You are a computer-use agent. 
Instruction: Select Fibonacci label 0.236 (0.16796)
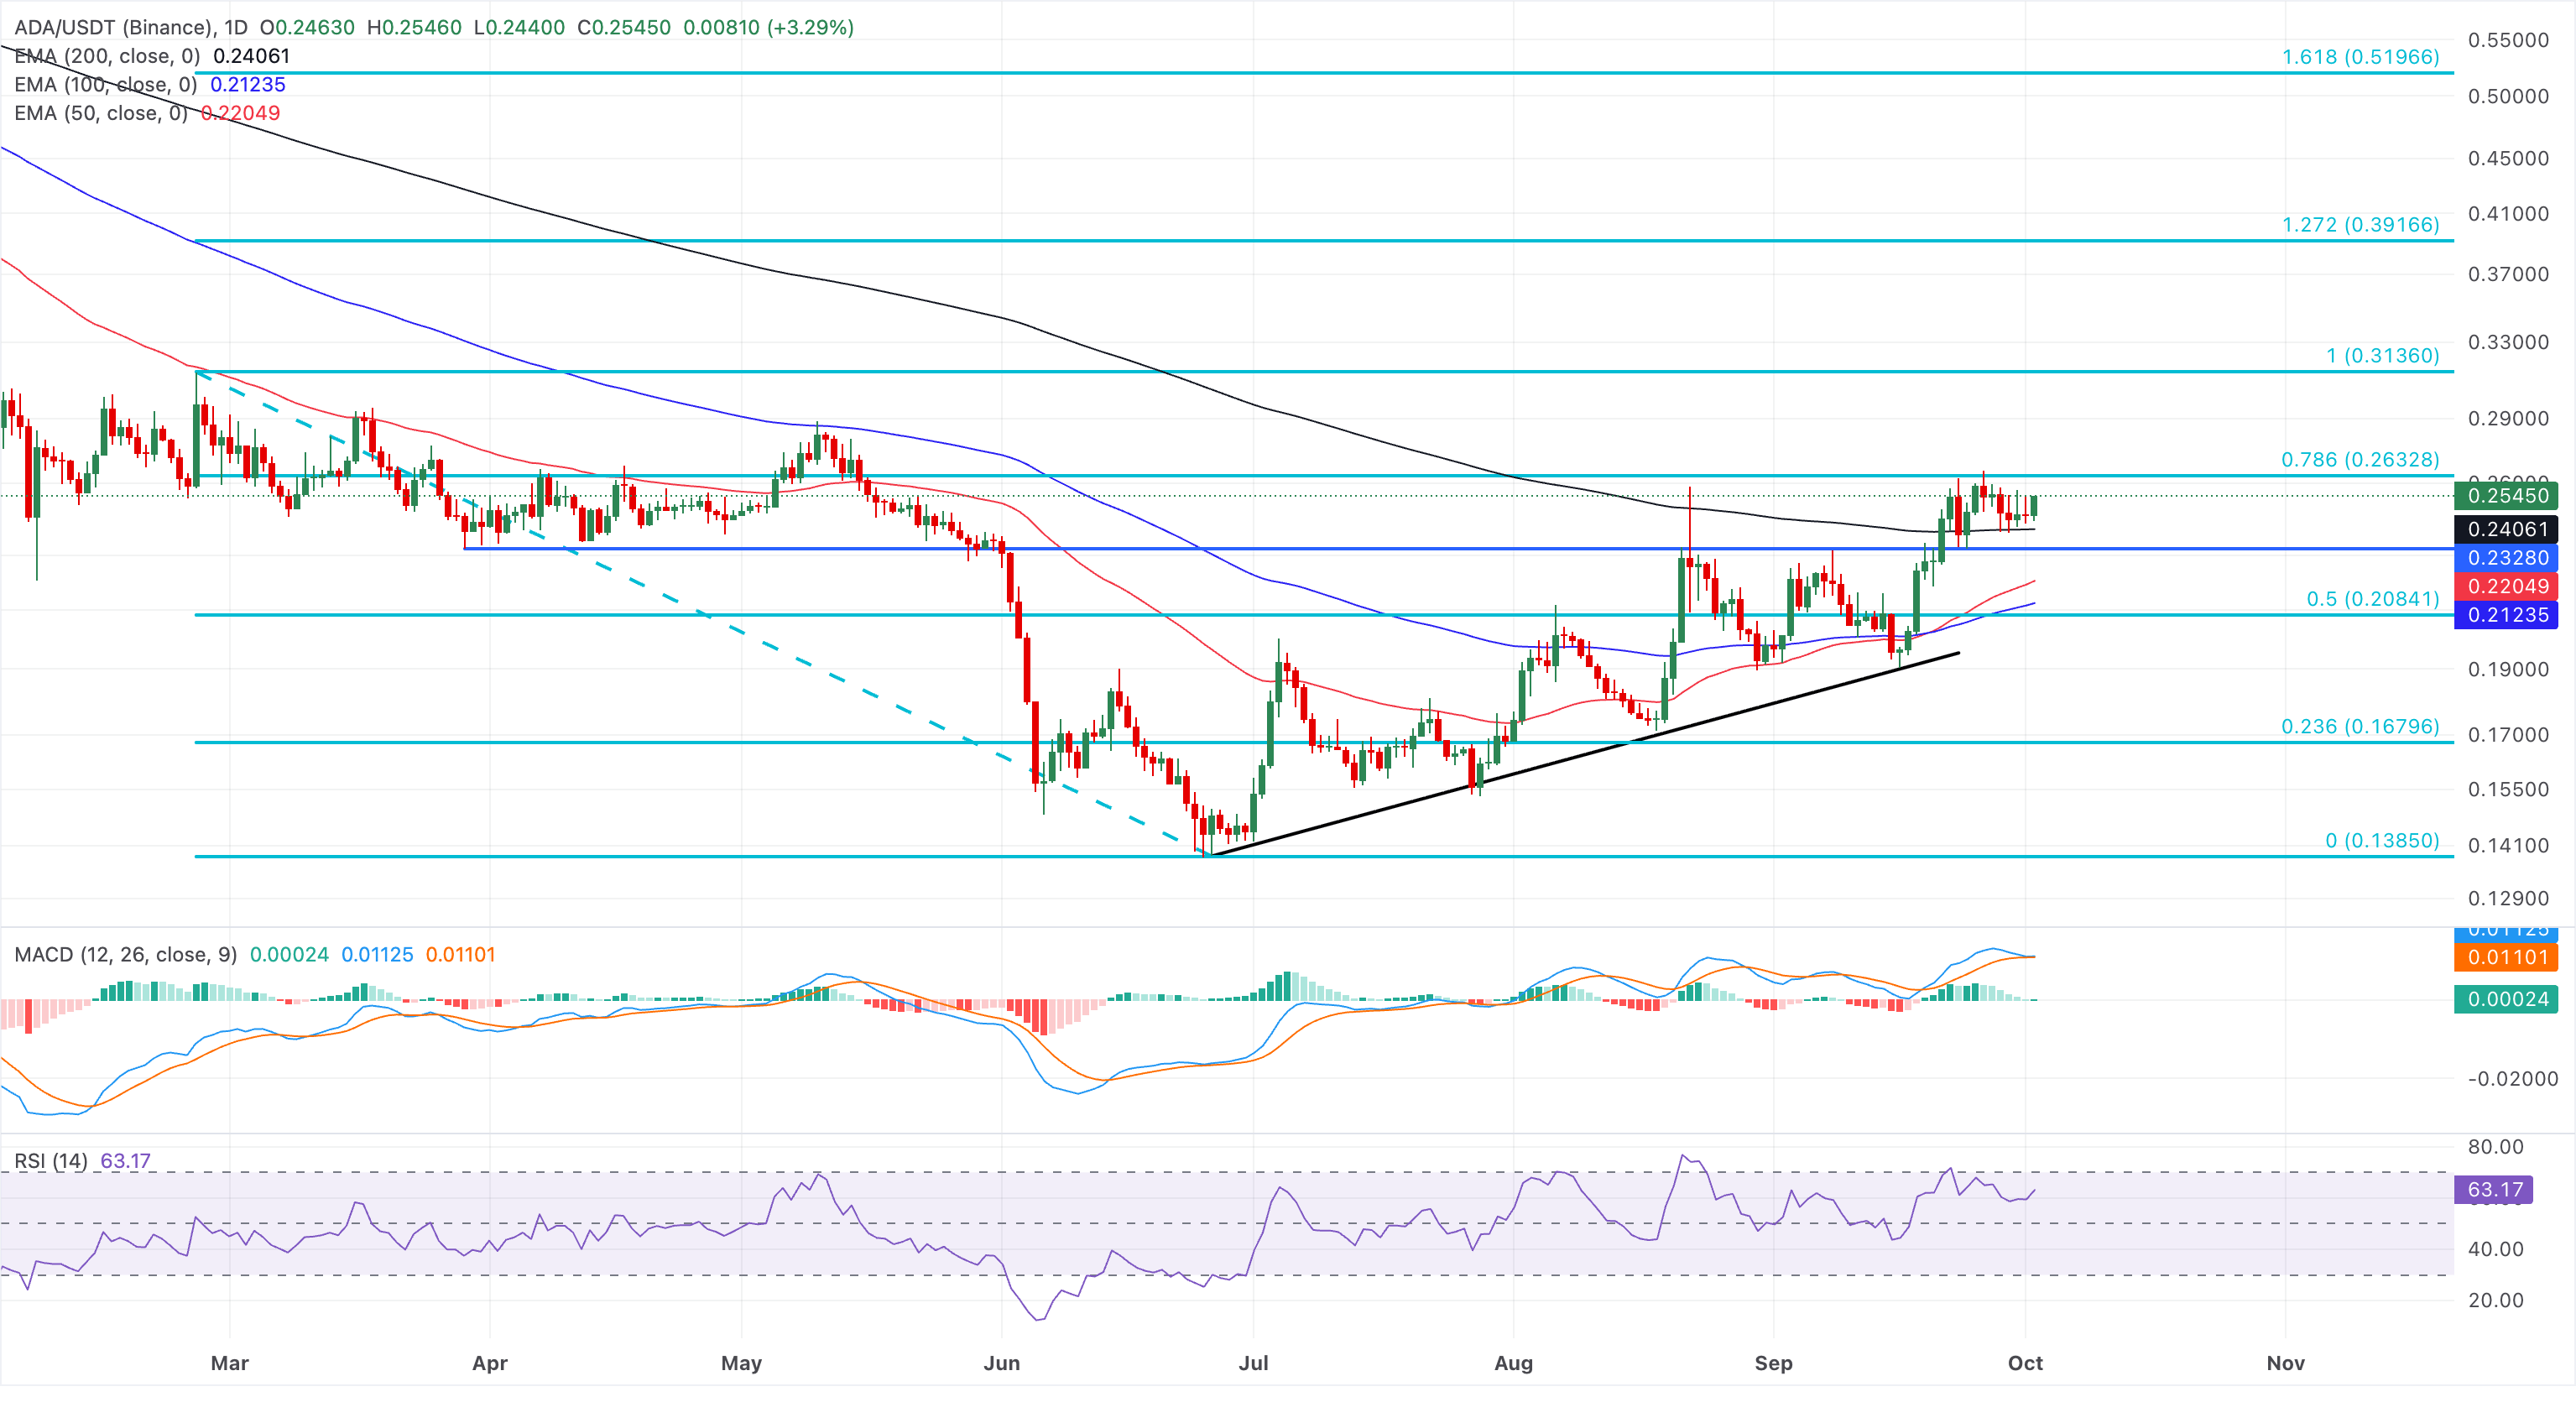[2360, 726]
